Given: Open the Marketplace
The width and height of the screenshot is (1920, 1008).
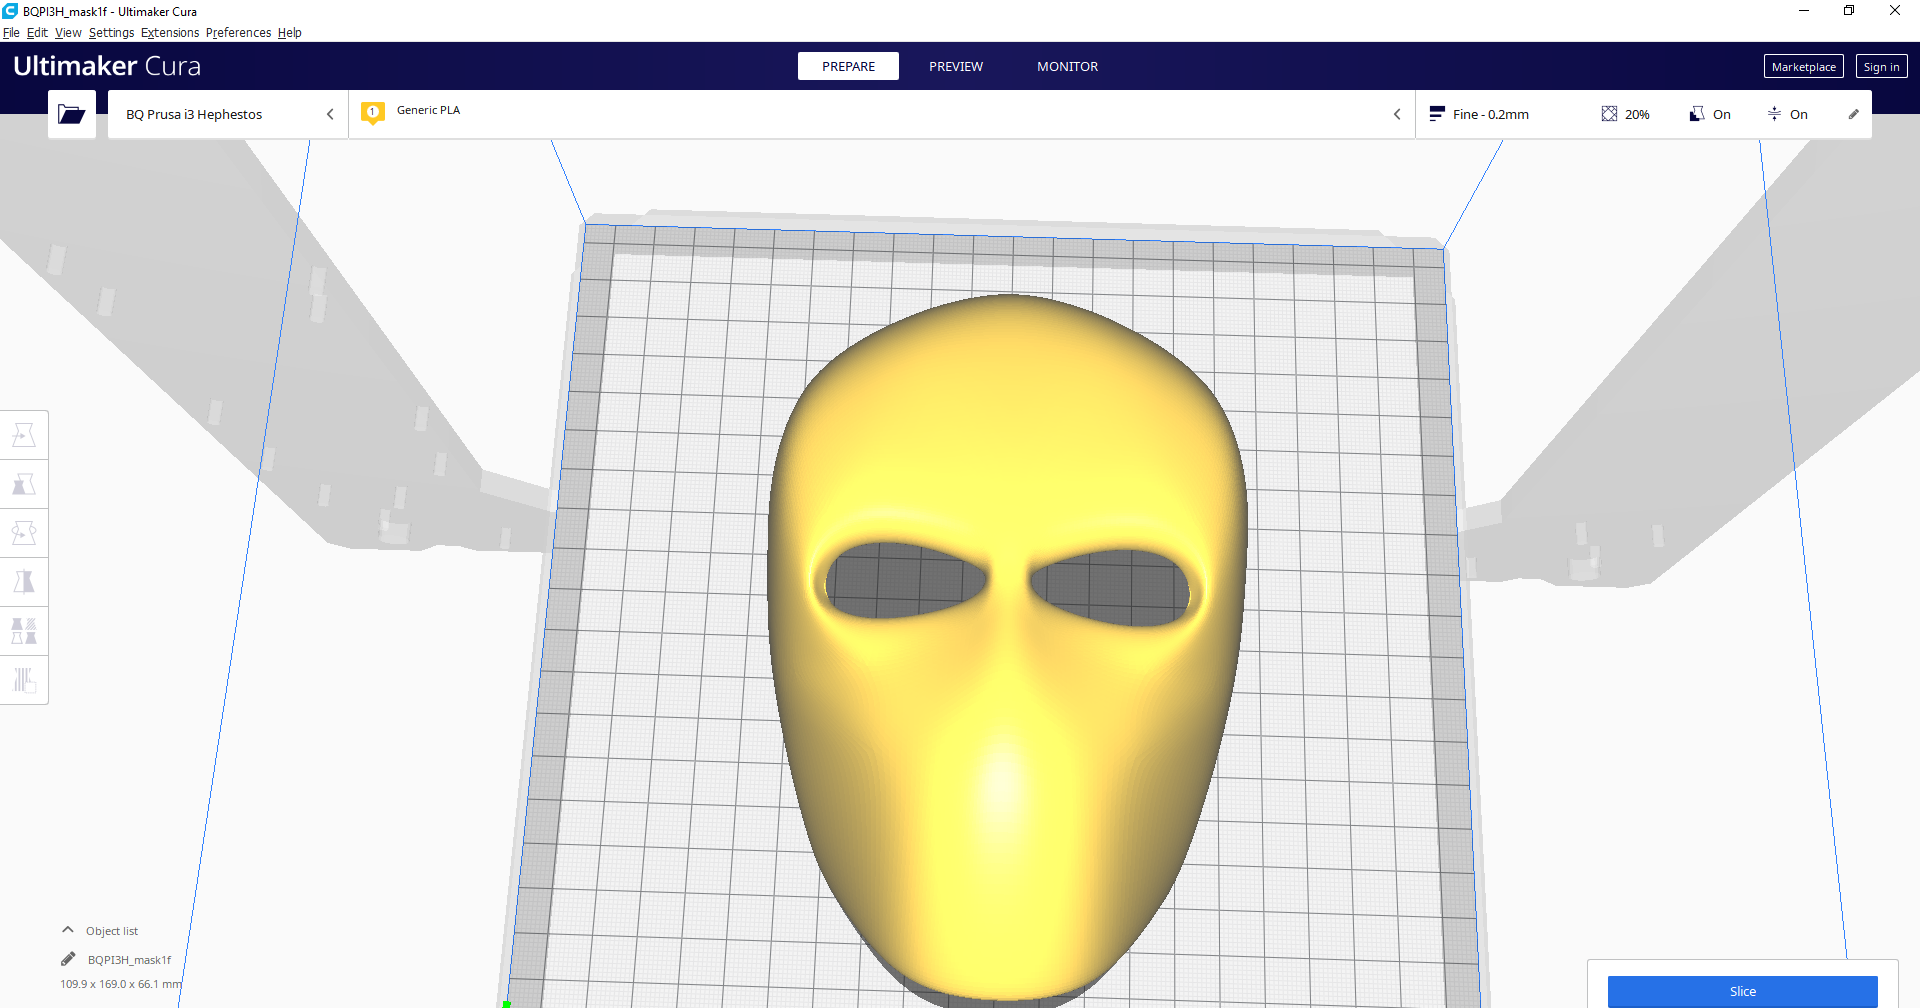Looking at the screenshot, I should pos(1803,66).
